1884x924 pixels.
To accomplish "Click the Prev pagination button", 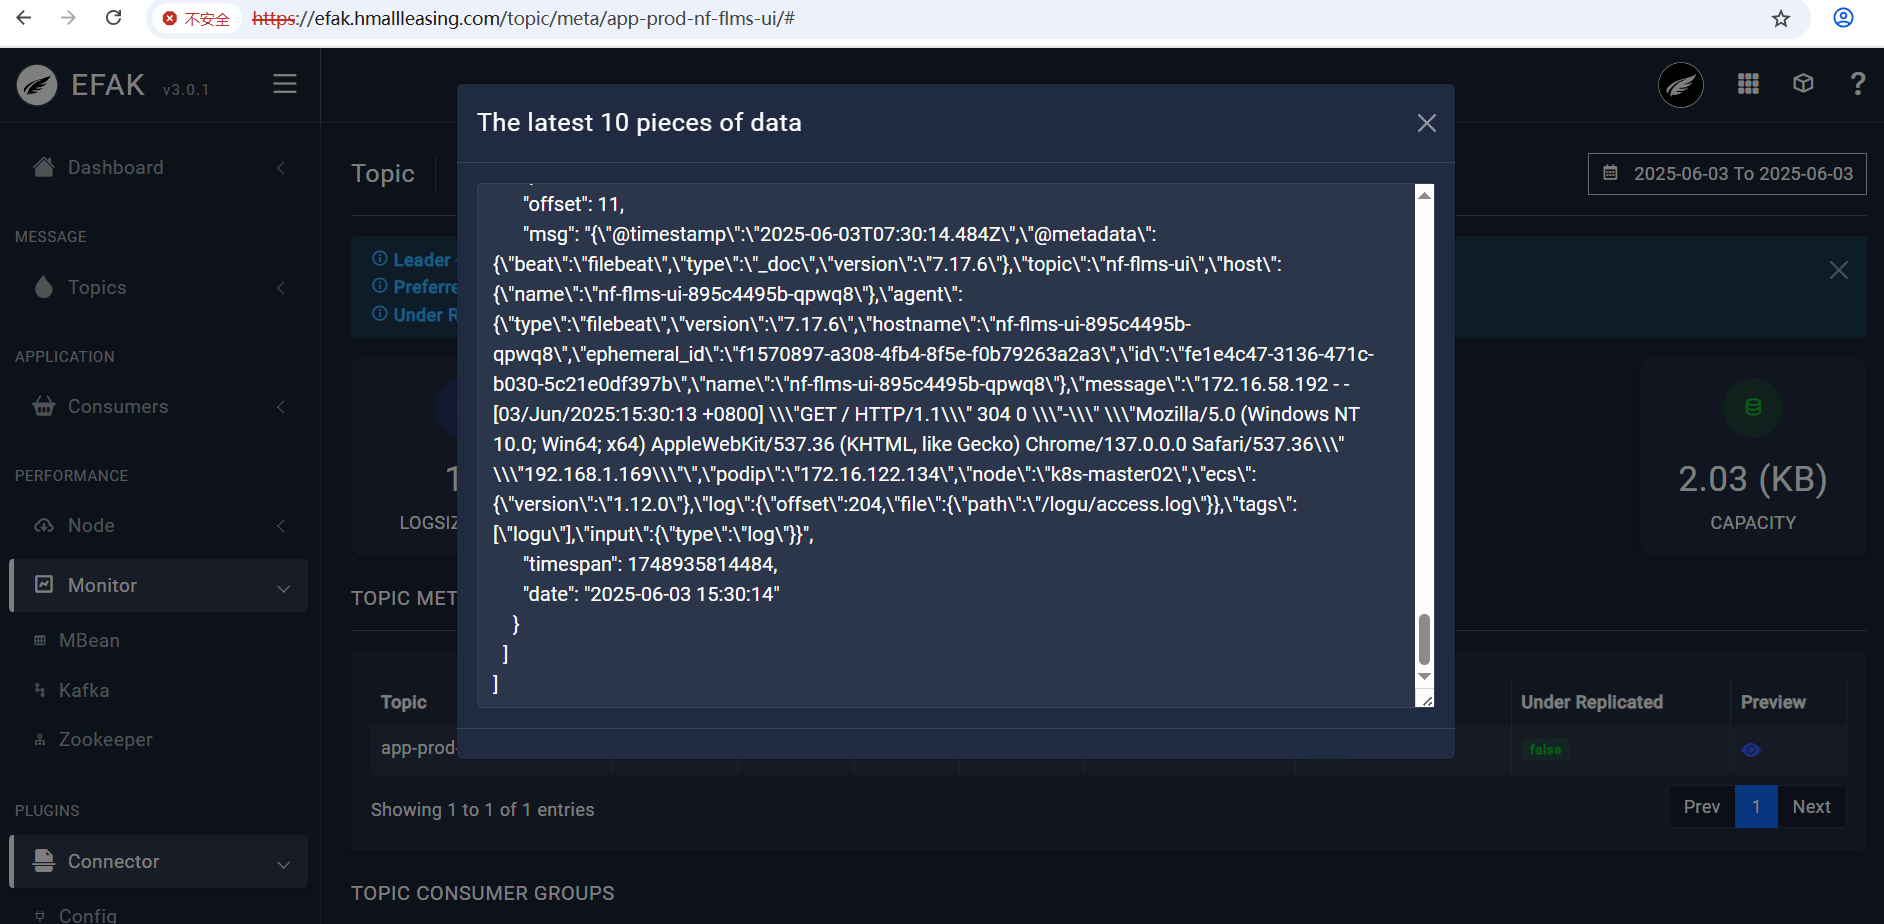I will pyautogui.click(x=1701, y=807).
